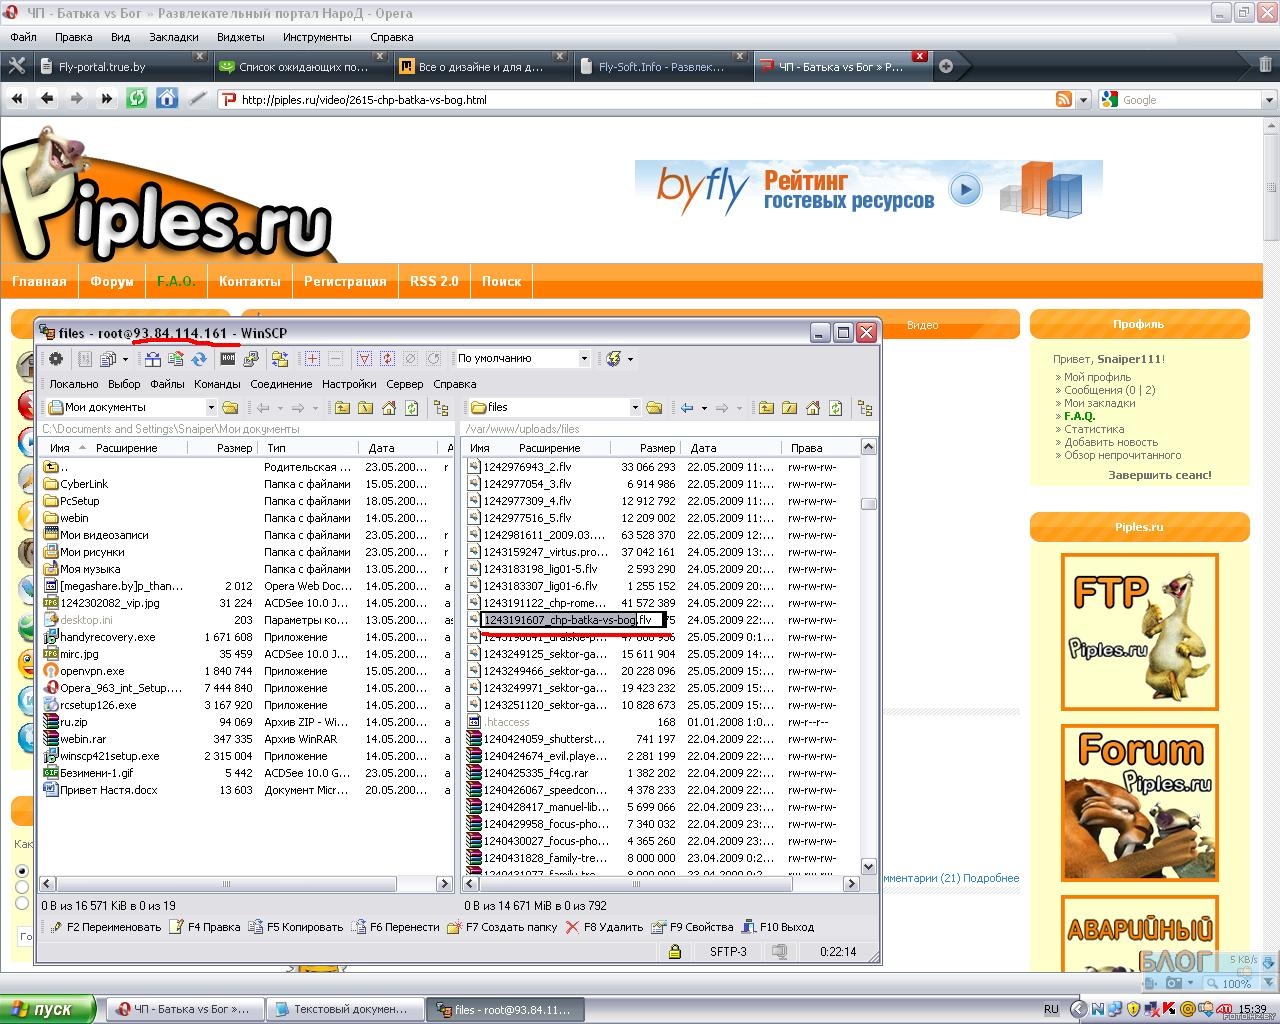Open Регистрация site navigation link
The width and height of the screenshot is (1280, 1024).
(345, 281)
